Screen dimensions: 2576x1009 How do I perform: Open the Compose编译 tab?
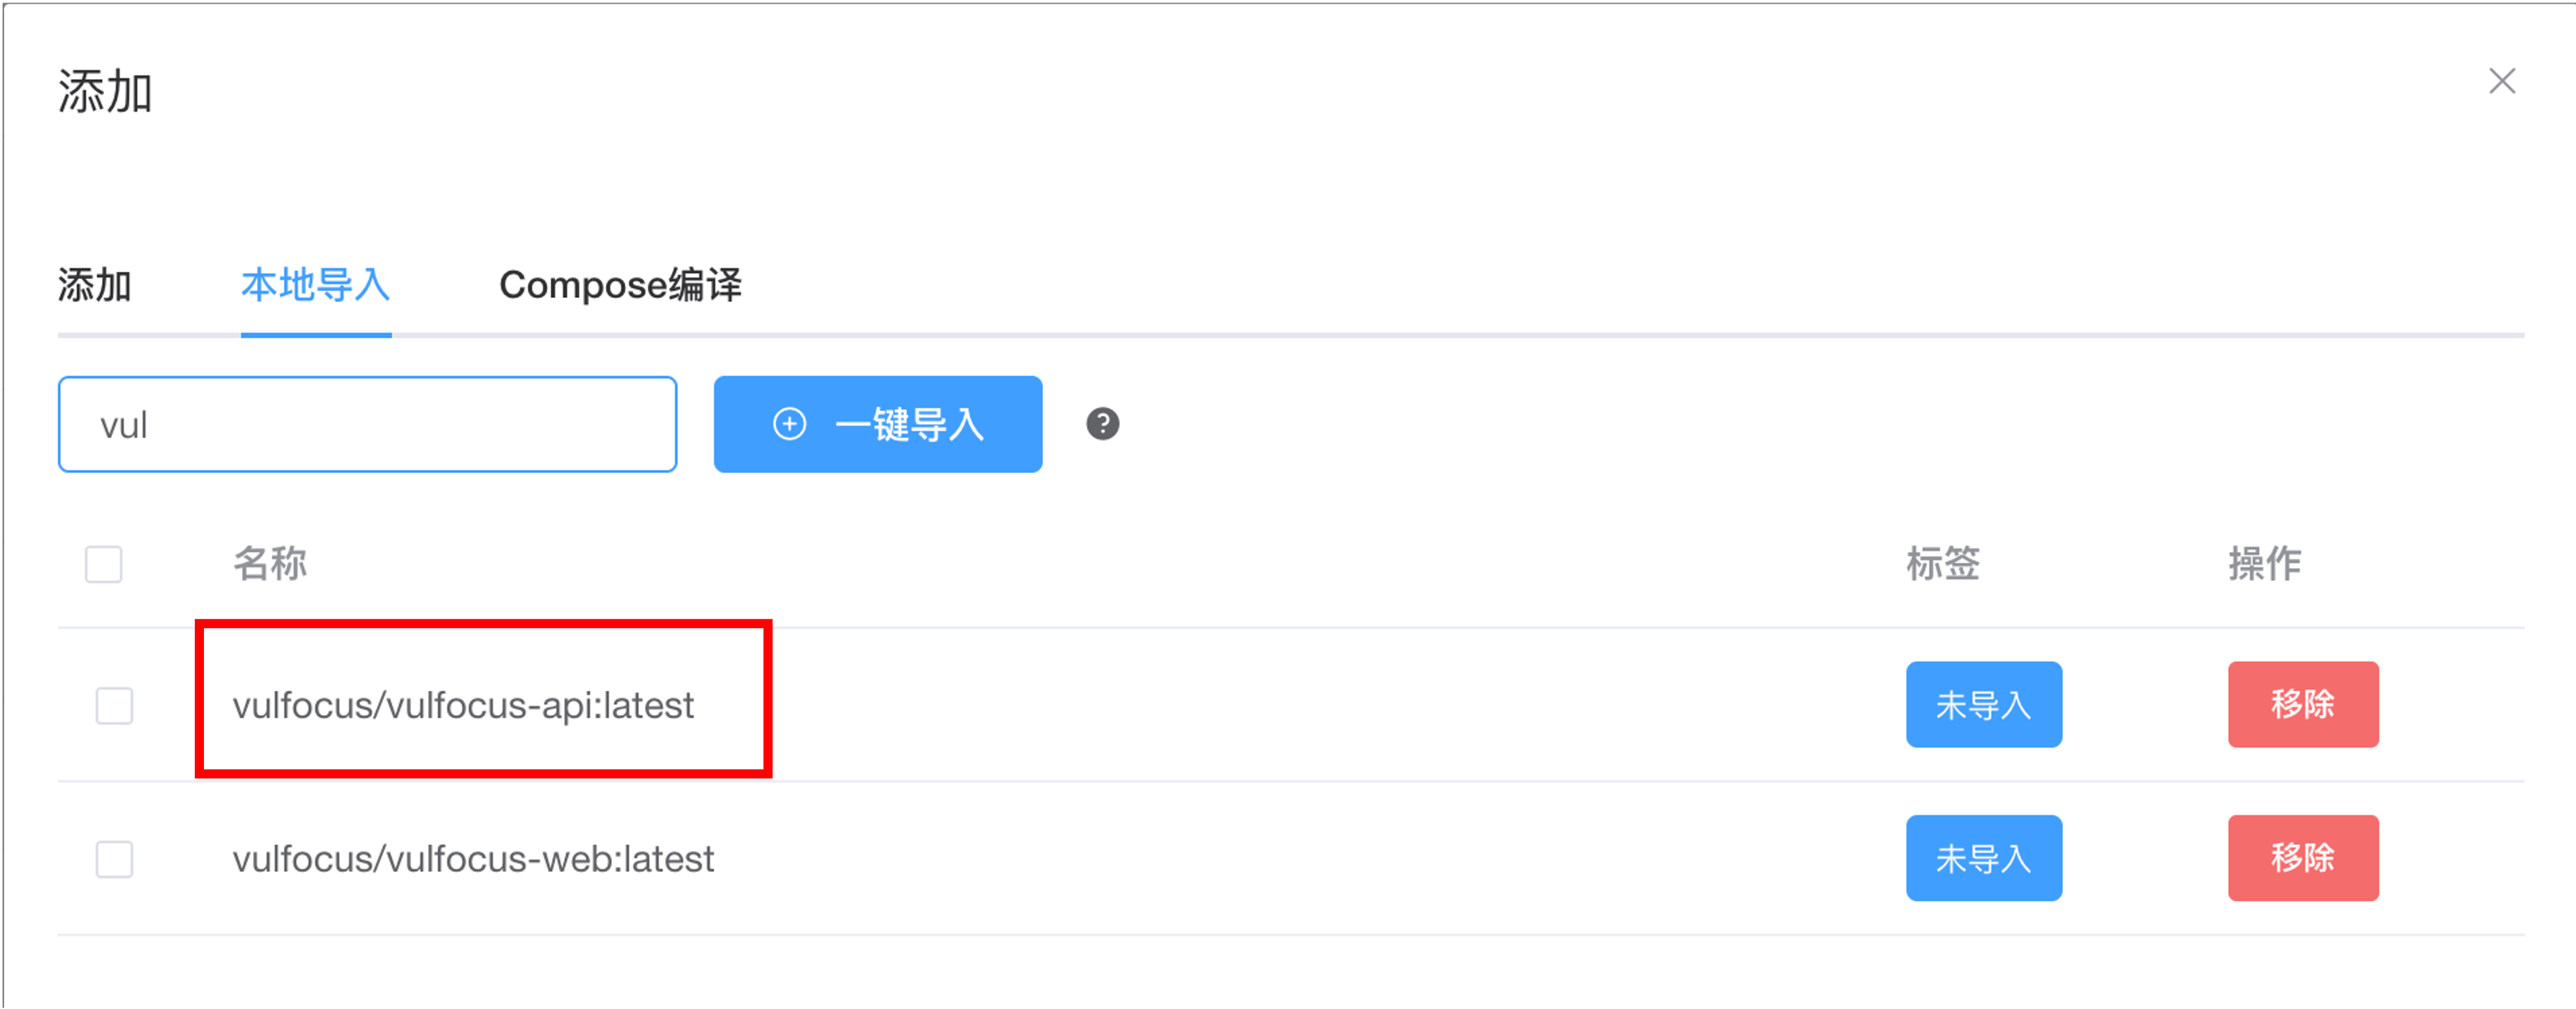pos(620,286)
